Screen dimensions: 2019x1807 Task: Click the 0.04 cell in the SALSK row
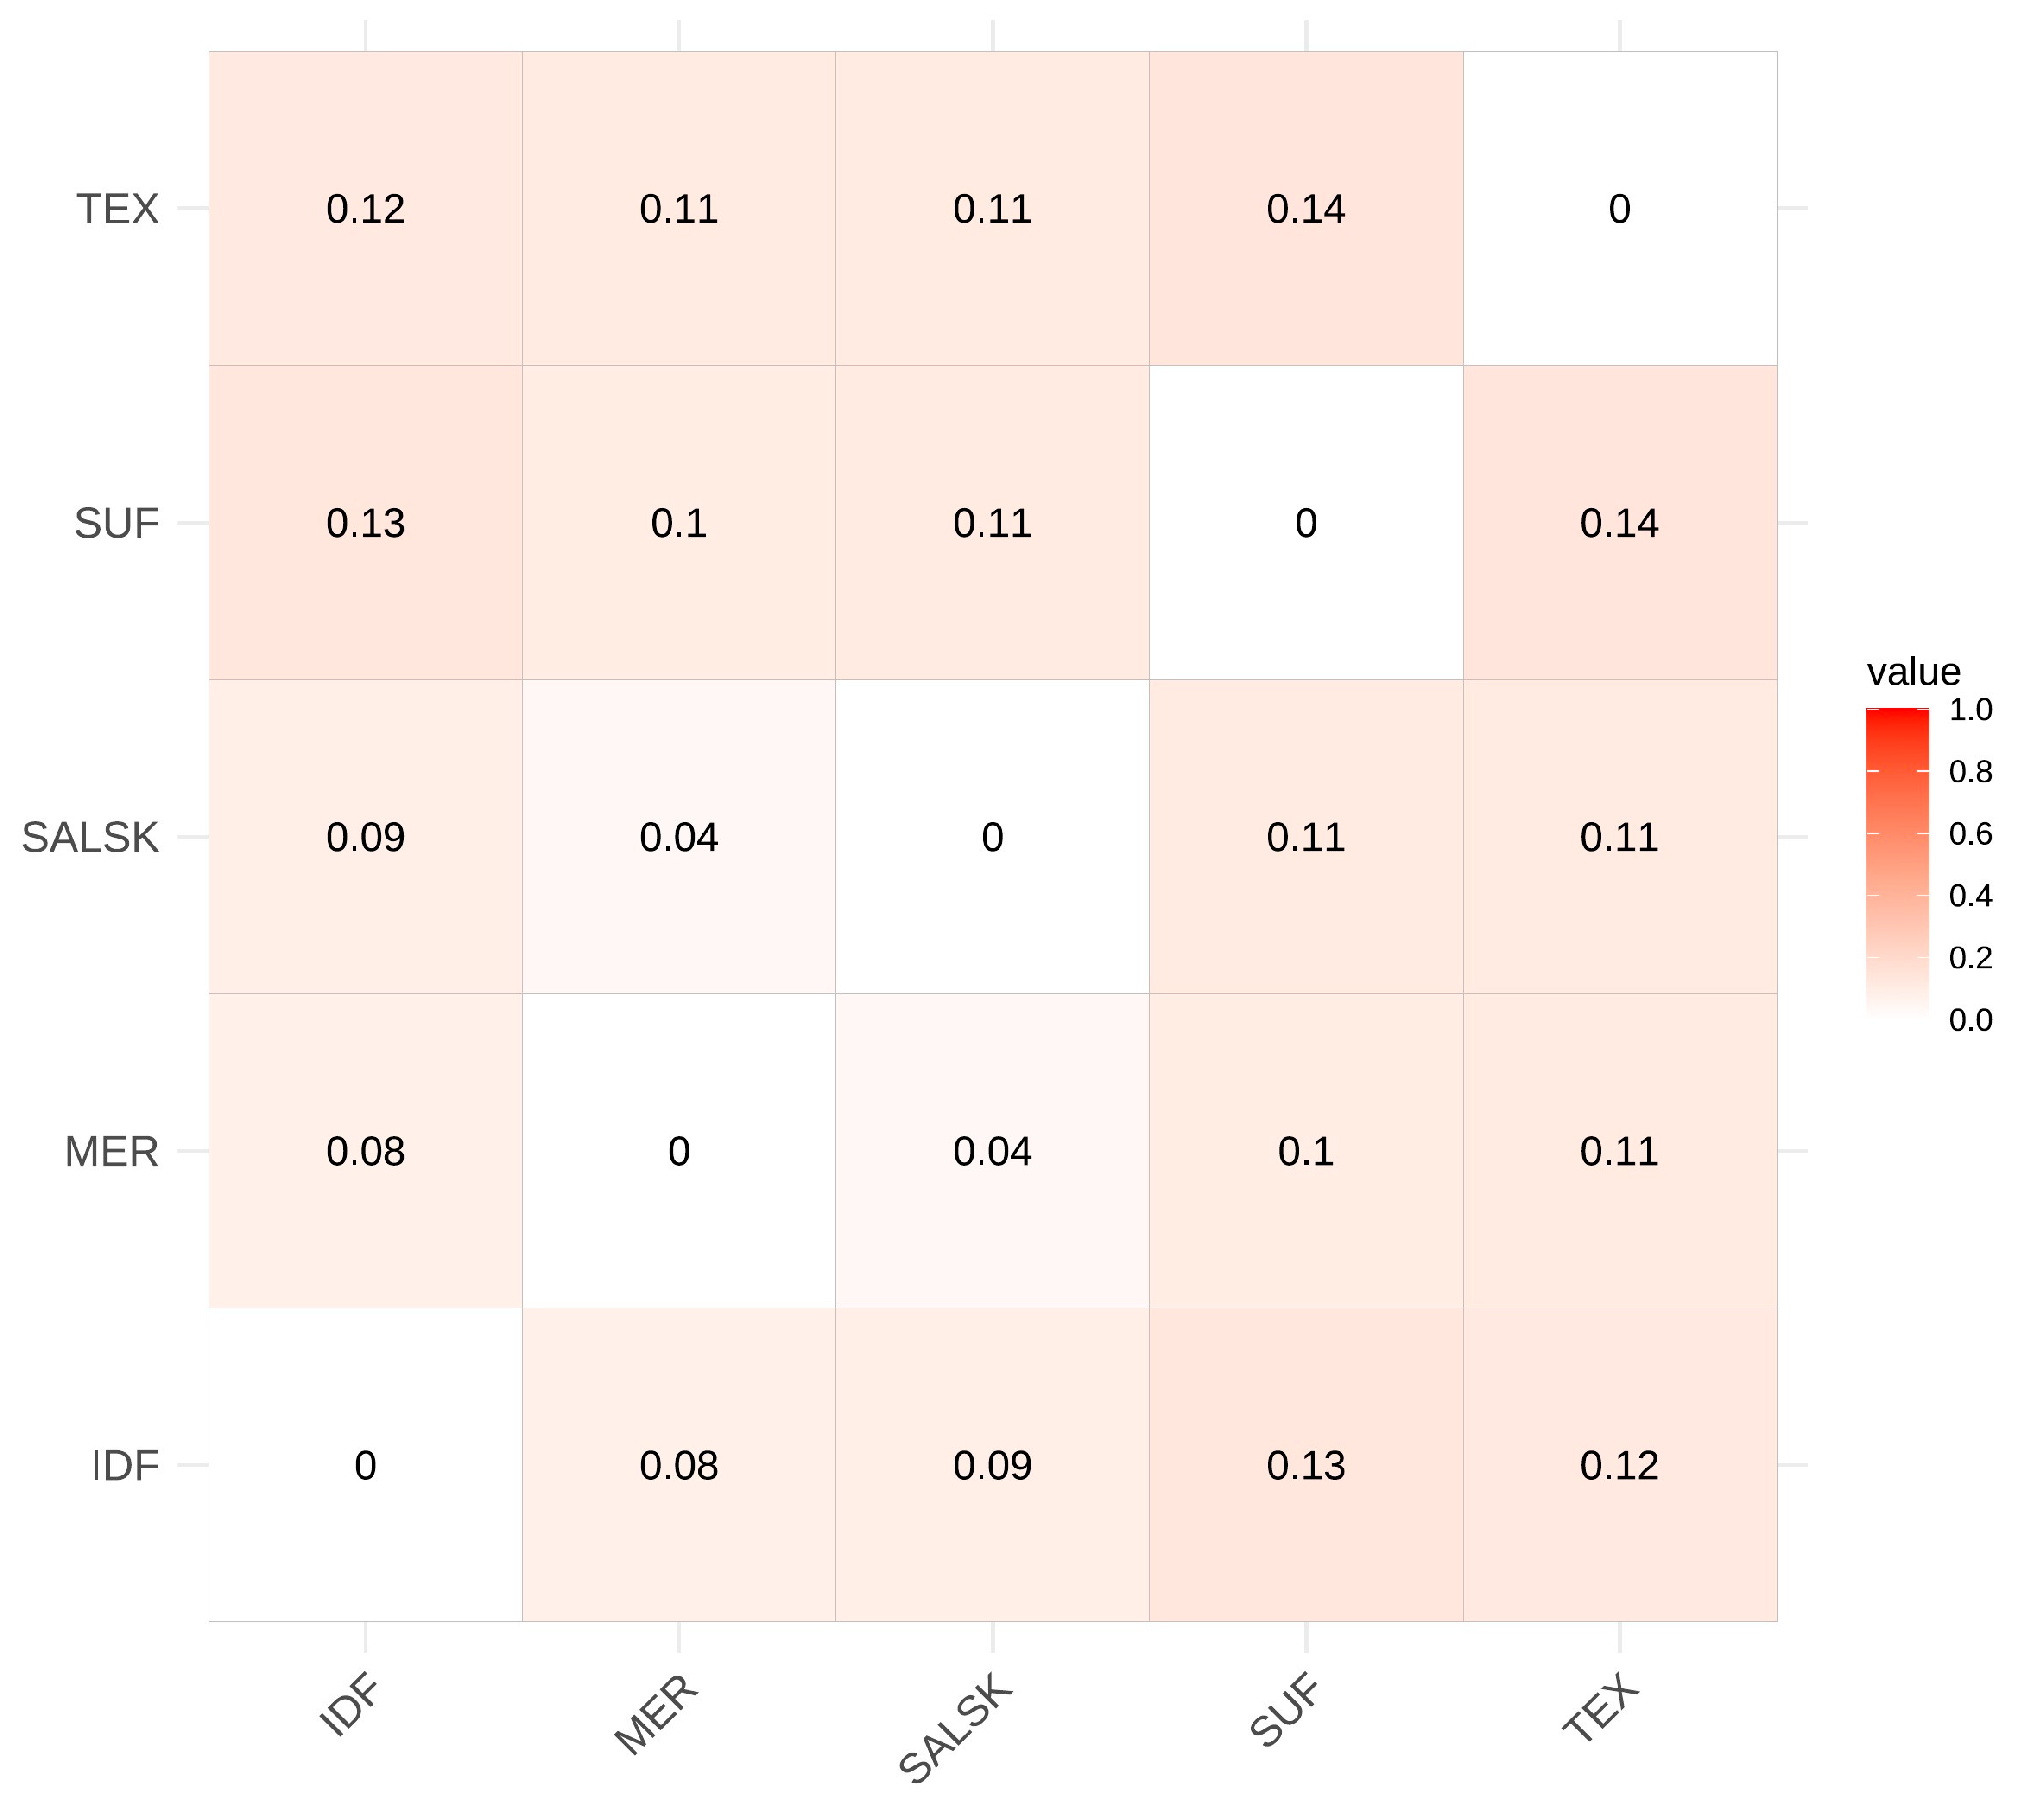[678, 837]
